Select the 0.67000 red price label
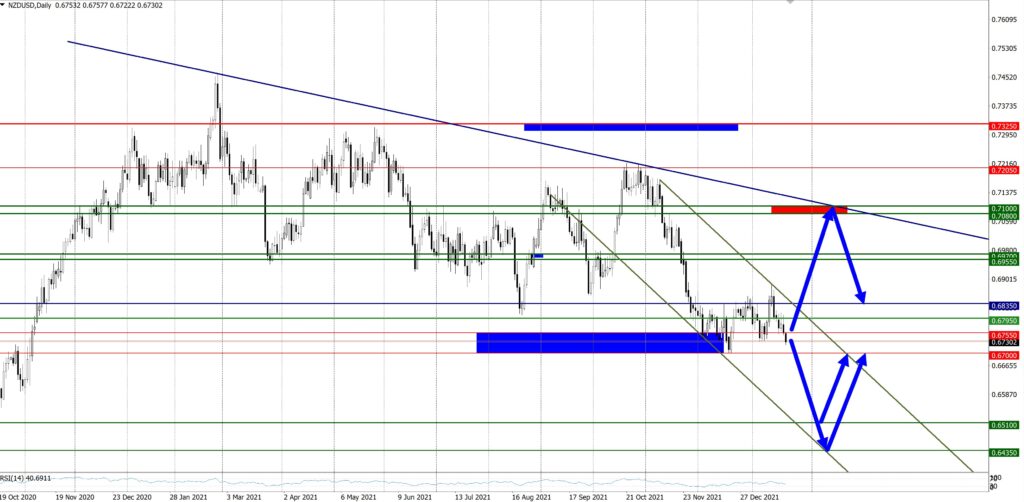Viewport: 1024px width, 502px height. click(1004, 354)
